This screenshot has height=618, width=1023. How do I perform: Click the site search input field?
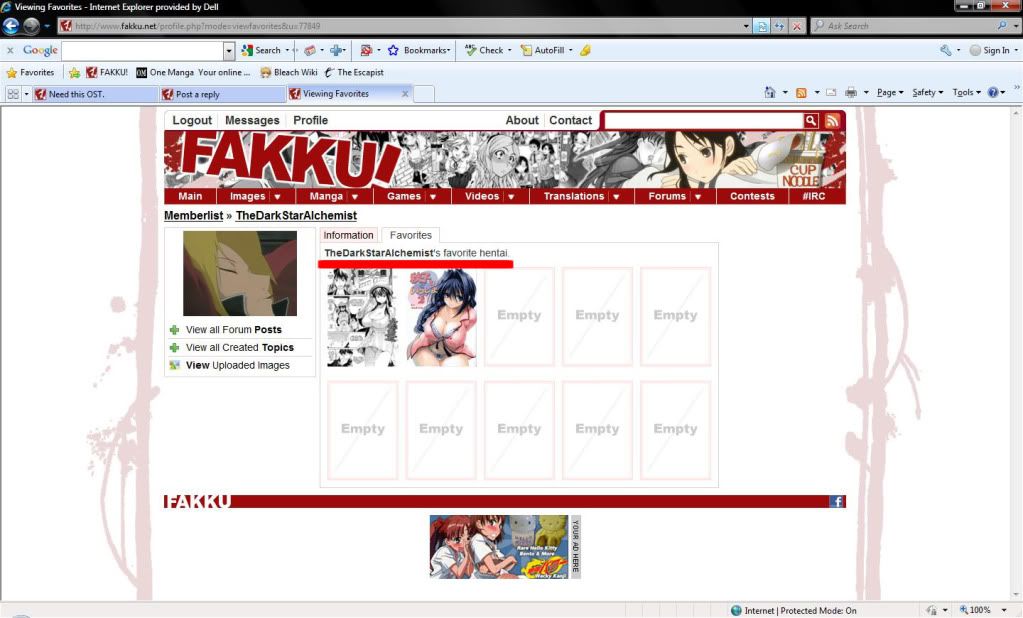(703, 121)
